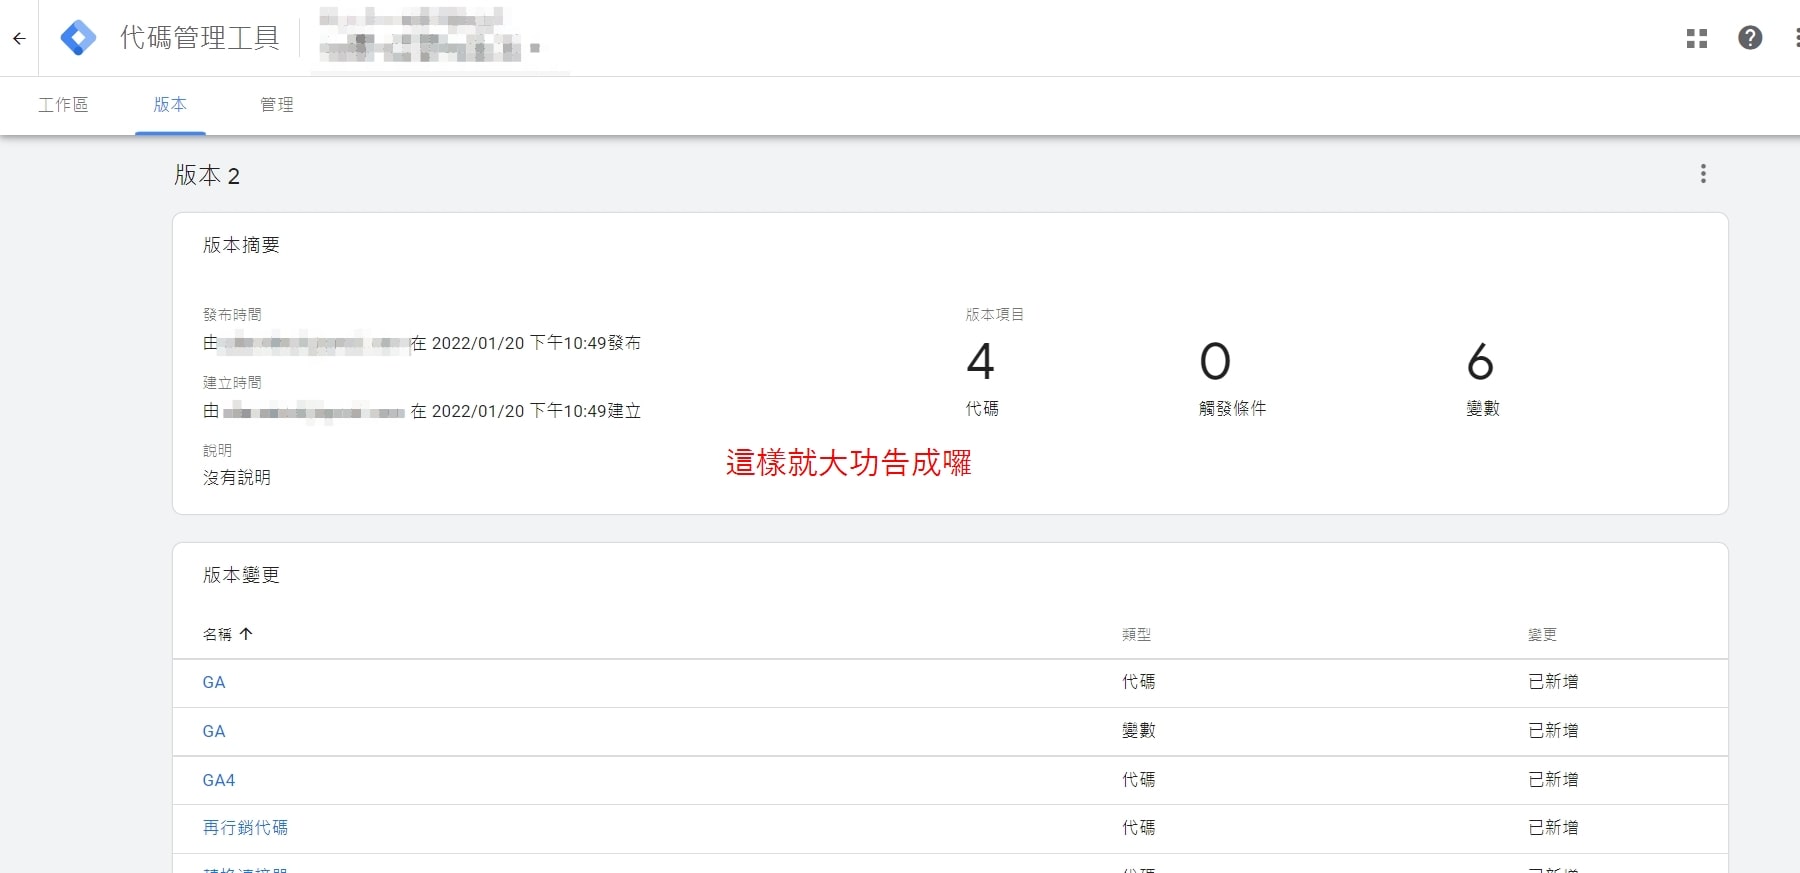Viewport: 1800px width, 873px height.
Task: Click 已新增 in the GA4 row
Action: coord(1553,780)
